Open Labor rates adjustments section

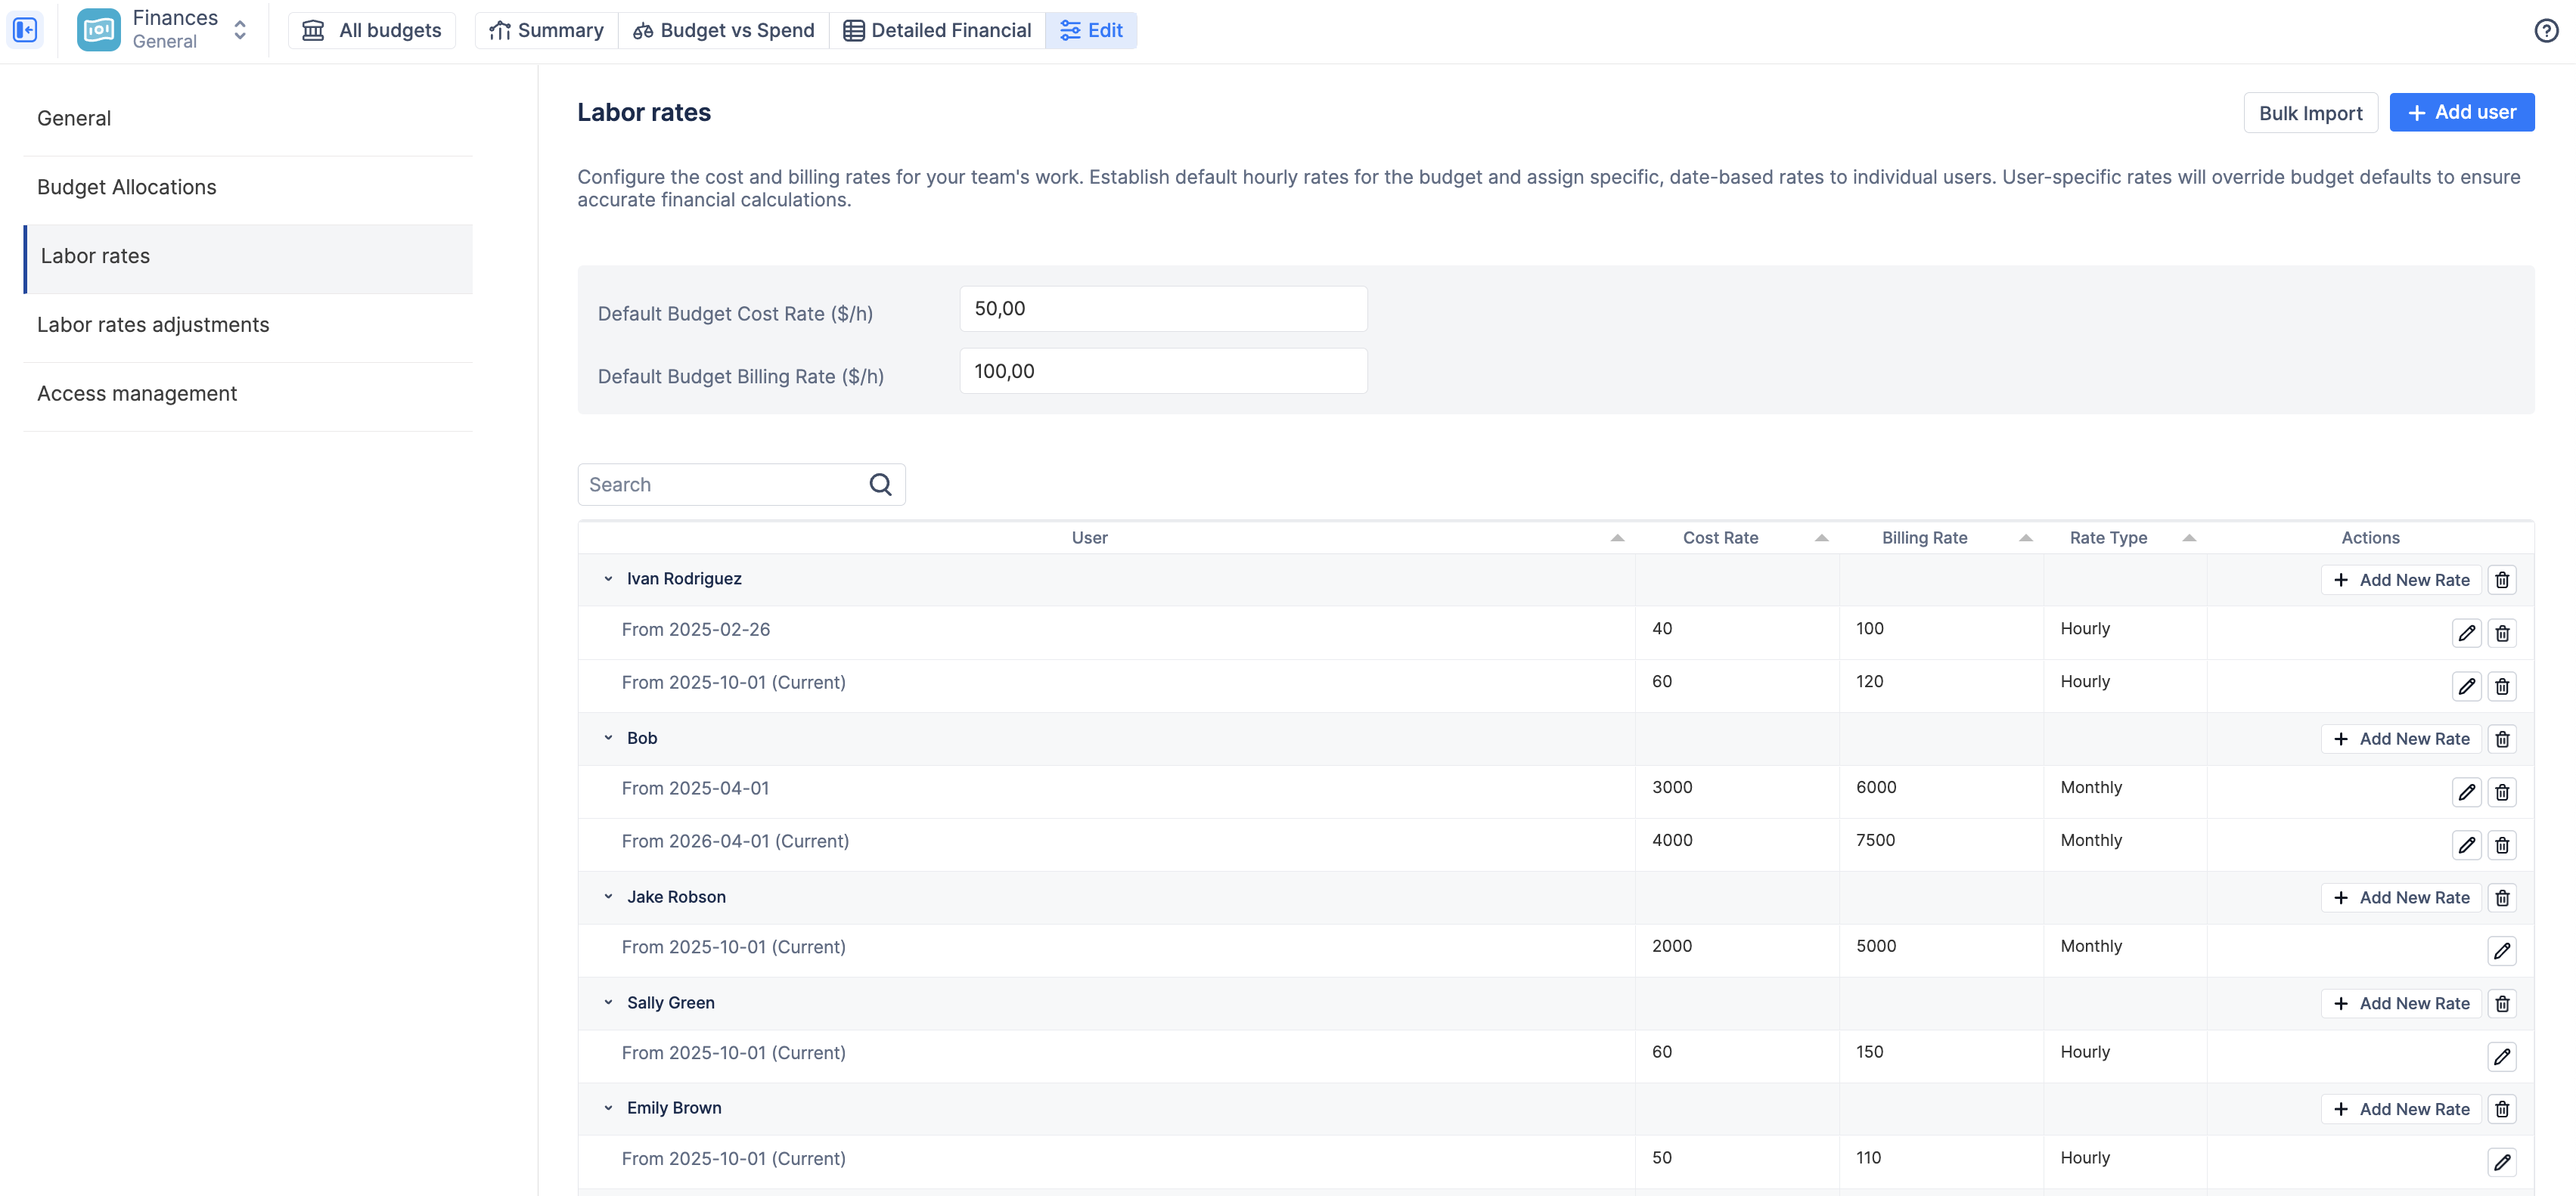click(x=153, y=325)
